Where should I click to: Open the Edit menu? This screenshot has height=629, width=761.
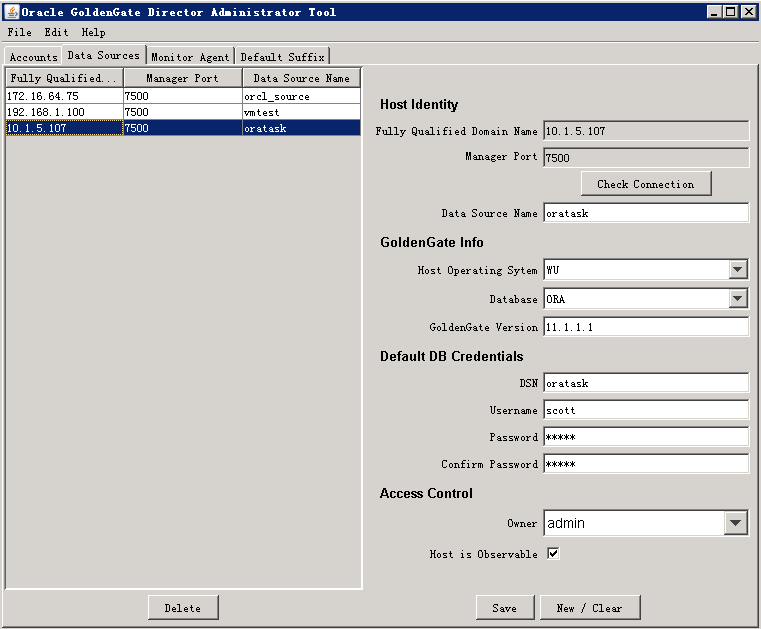56,32
